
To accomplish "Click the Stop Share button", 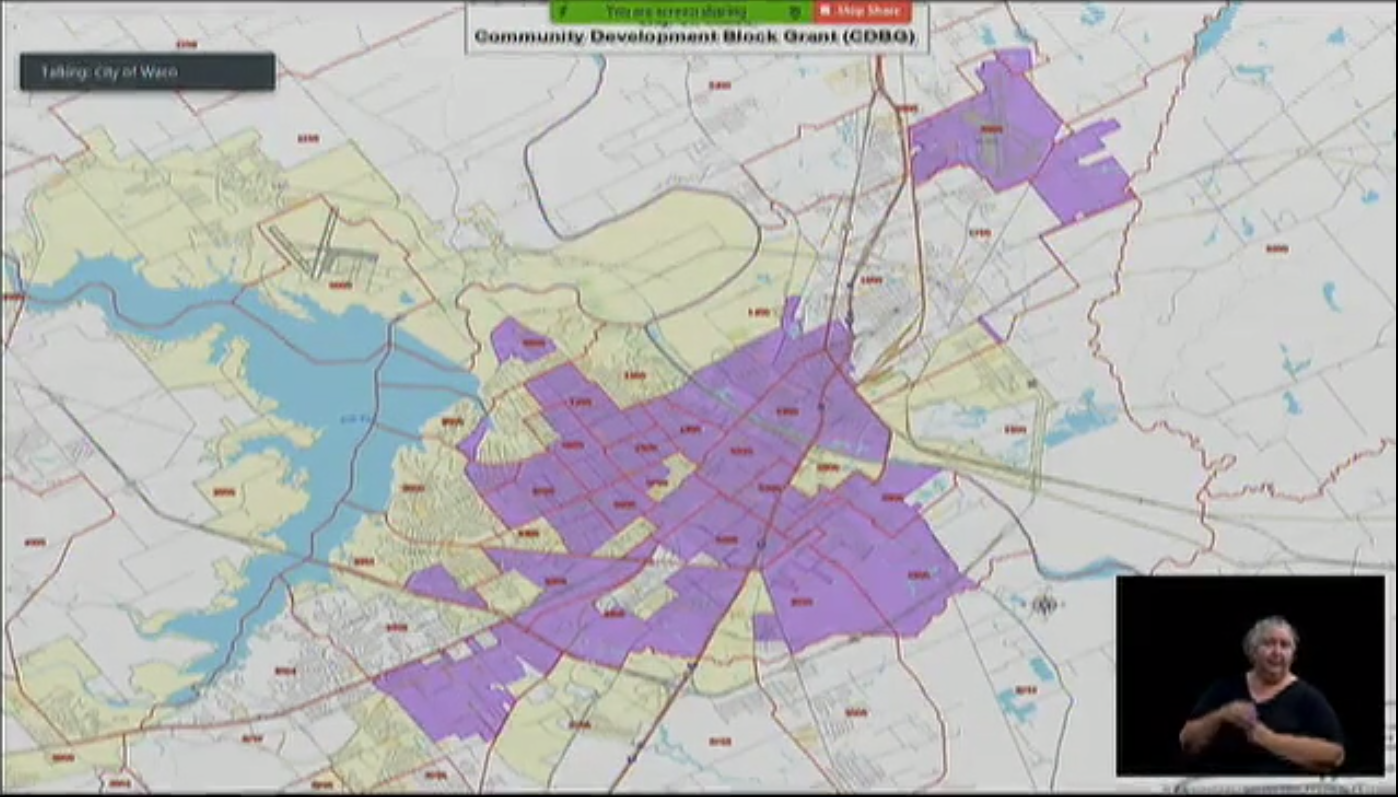I will 858,12.
